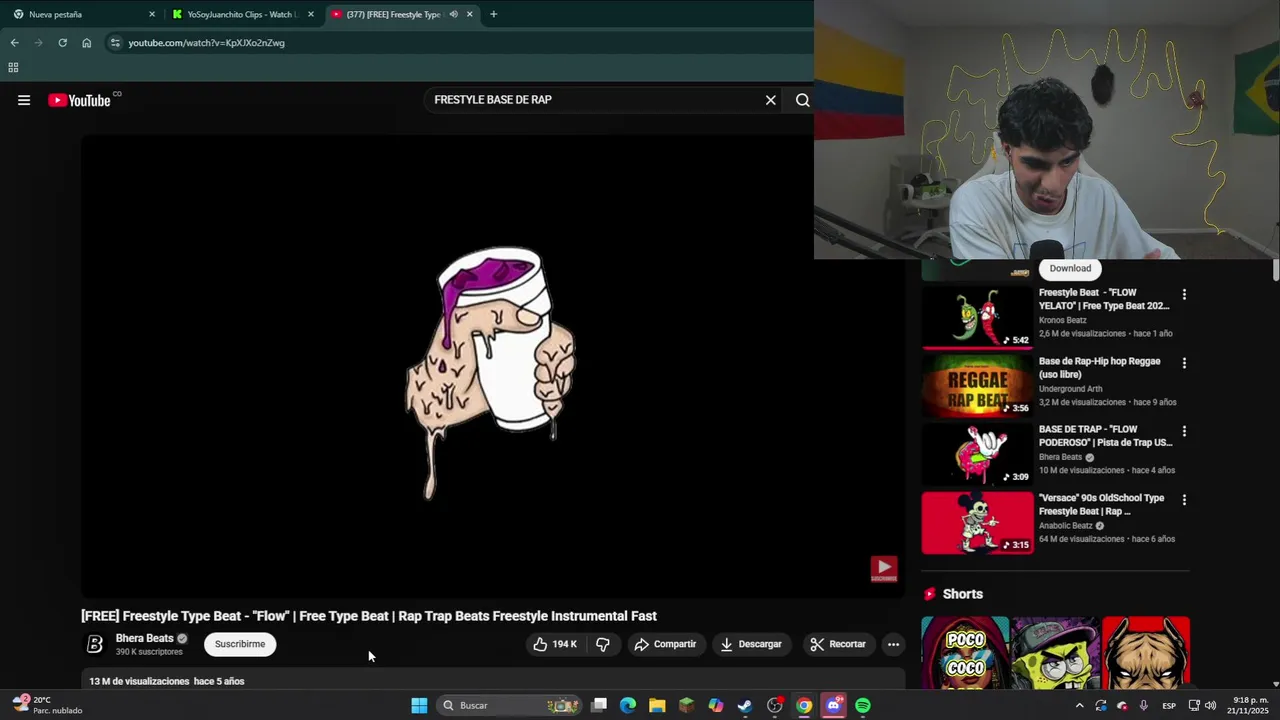
Task: Click the youtube.com address bar URL
Action: [x=207, y=43]
